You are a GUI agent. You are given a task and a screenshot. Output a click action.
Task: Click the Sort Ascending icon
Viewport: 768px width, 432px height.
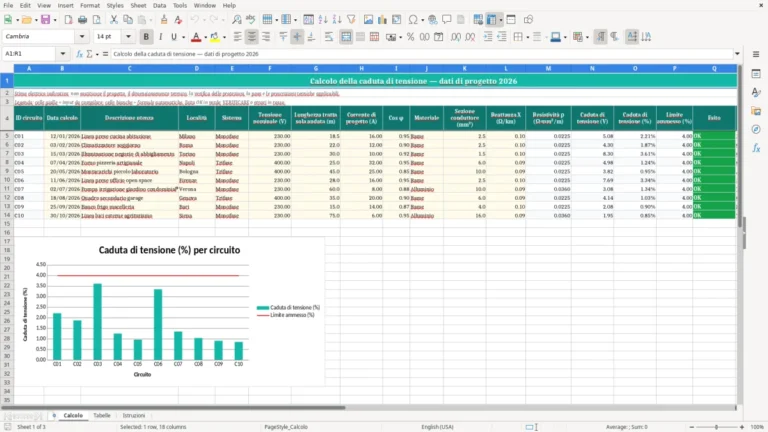(323, 20)
